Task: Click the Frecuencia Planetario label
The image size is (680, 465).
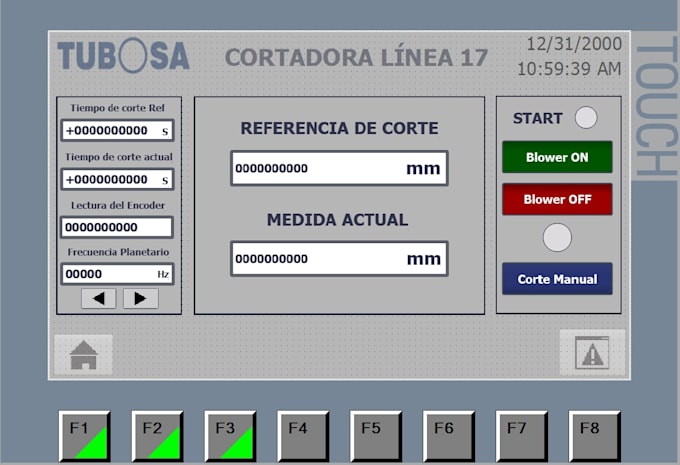Action: click(x=118, y=252)
